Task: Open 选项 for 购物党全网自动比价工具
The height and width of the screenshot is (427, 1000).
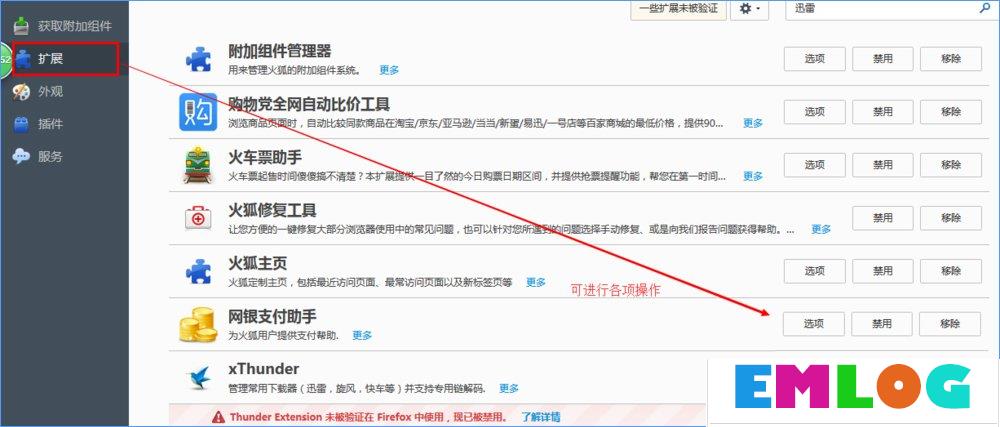Action: pos(814,112)
